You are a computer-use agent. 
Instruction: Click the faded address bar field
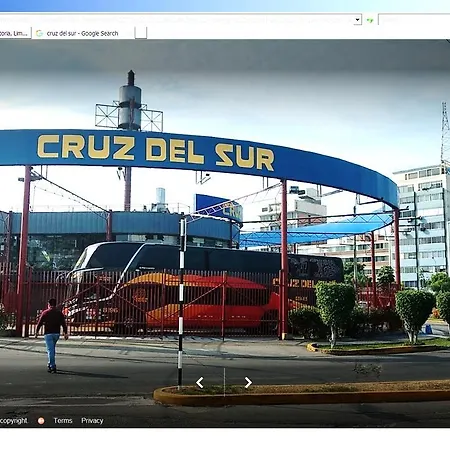pos(177,20)
